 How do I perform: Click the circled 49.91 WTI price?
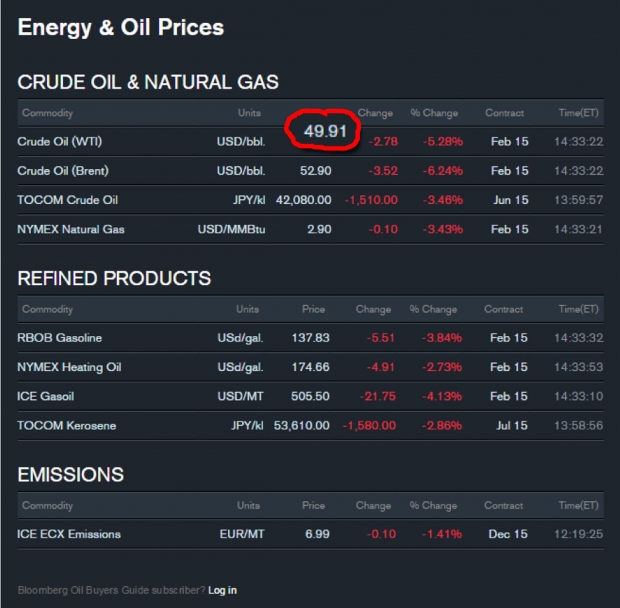(x=326, y=132)
